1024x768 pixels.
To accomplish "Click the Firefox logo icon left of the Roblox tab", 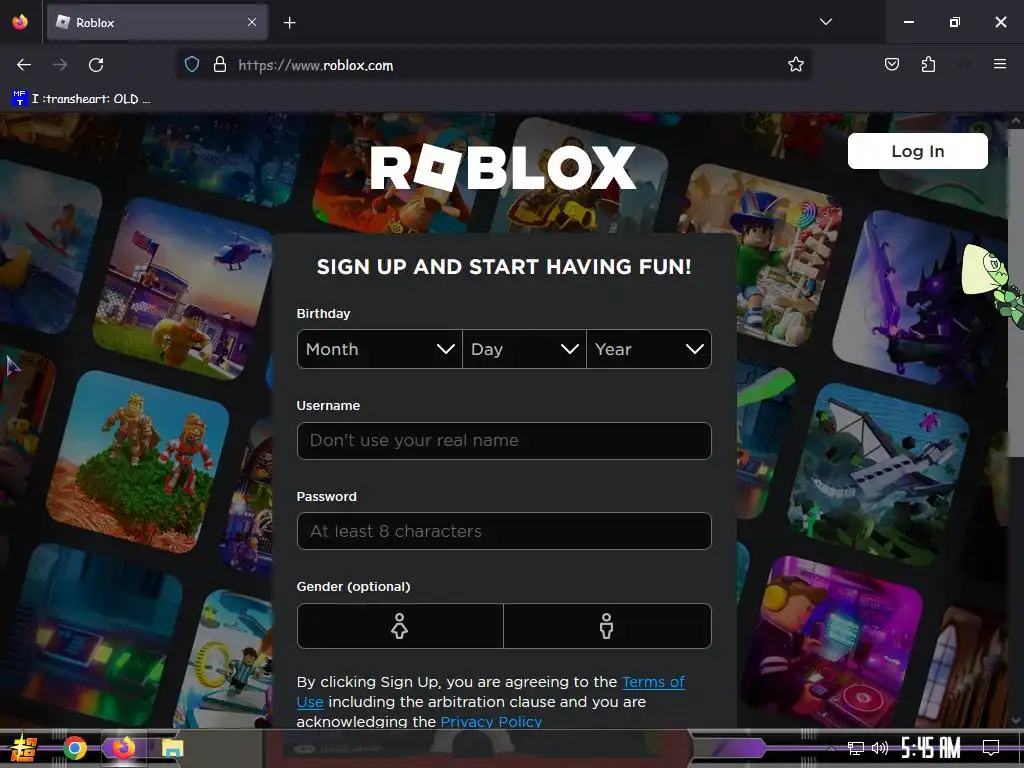I will coord(20,22).
